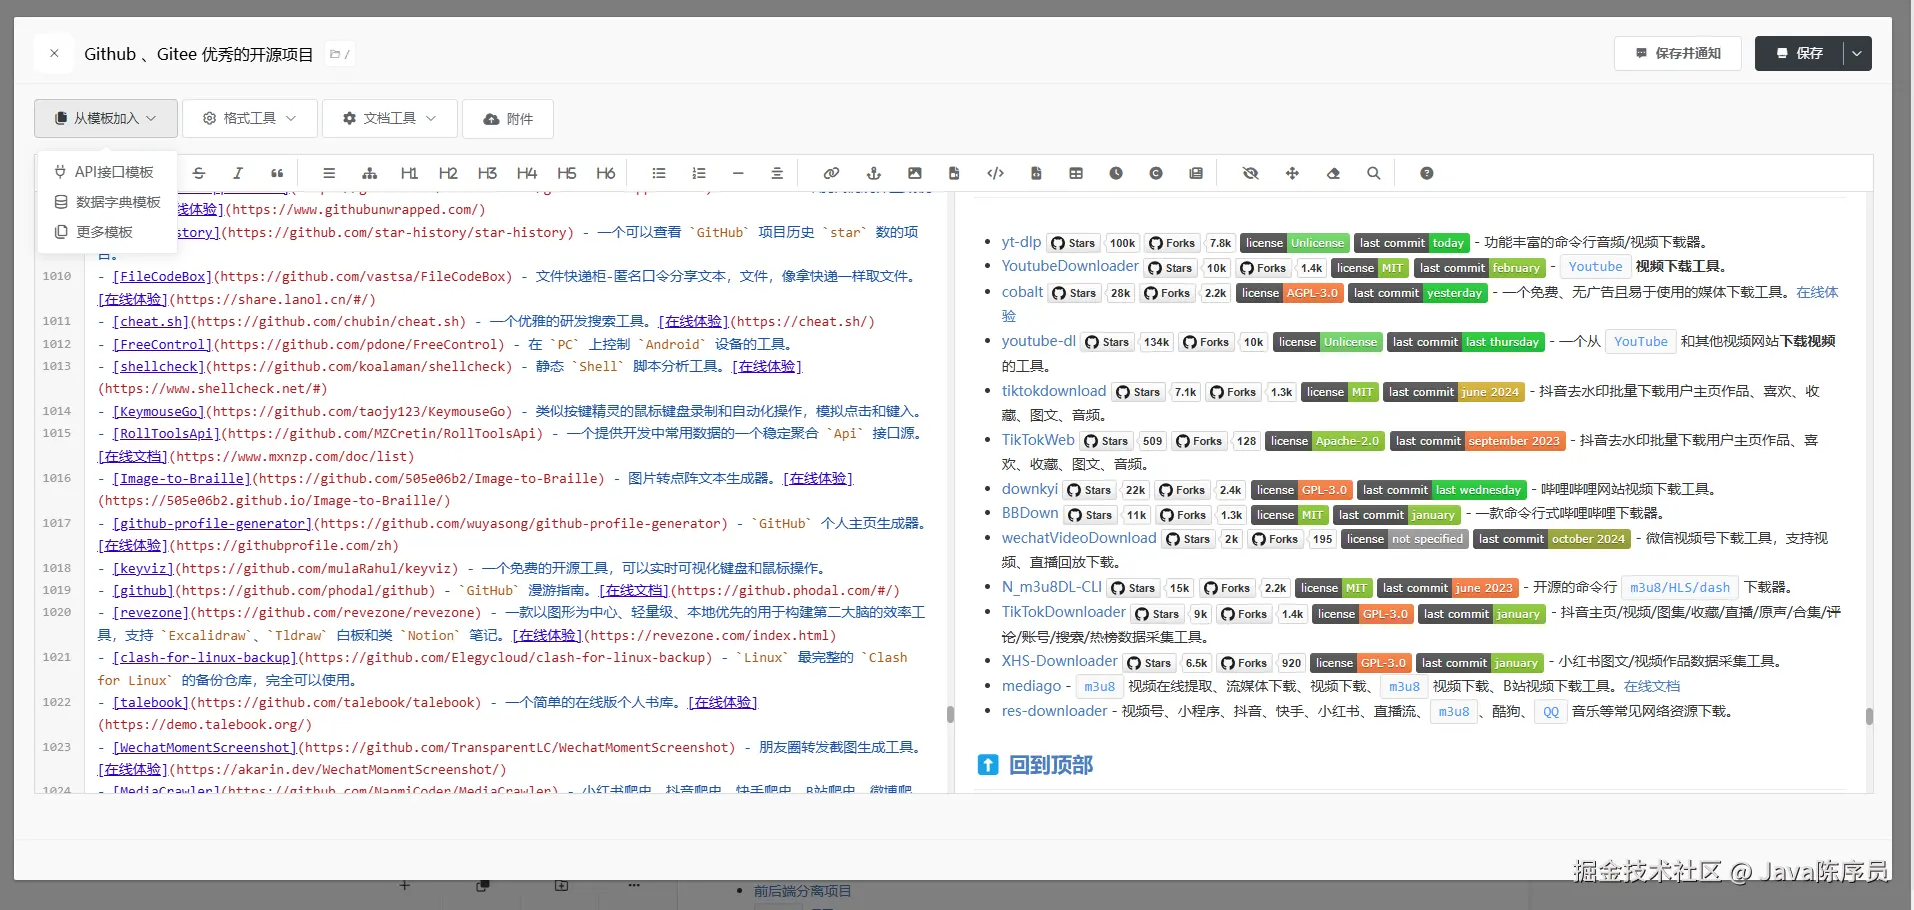Insert an H6 heading
Image resolution: width=1914 pixels, height=910 pixels.
pyautogui.click(x=606, y=173)
